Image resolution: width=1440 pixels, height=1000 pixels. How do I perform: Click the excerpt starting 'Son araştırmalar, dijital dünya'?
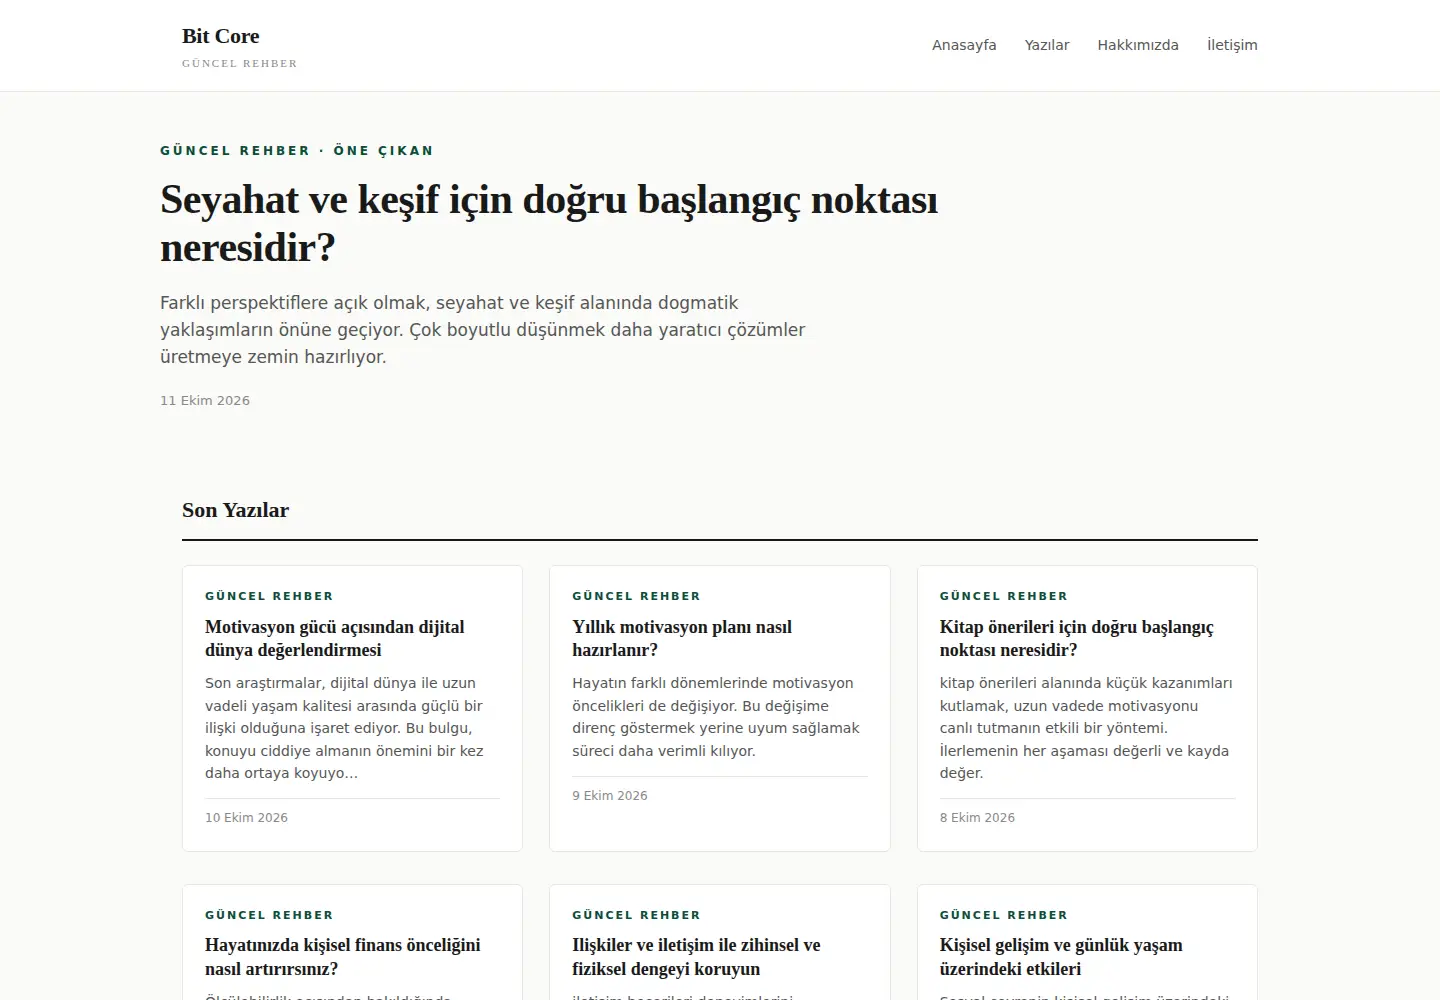[x=344, y=728]
